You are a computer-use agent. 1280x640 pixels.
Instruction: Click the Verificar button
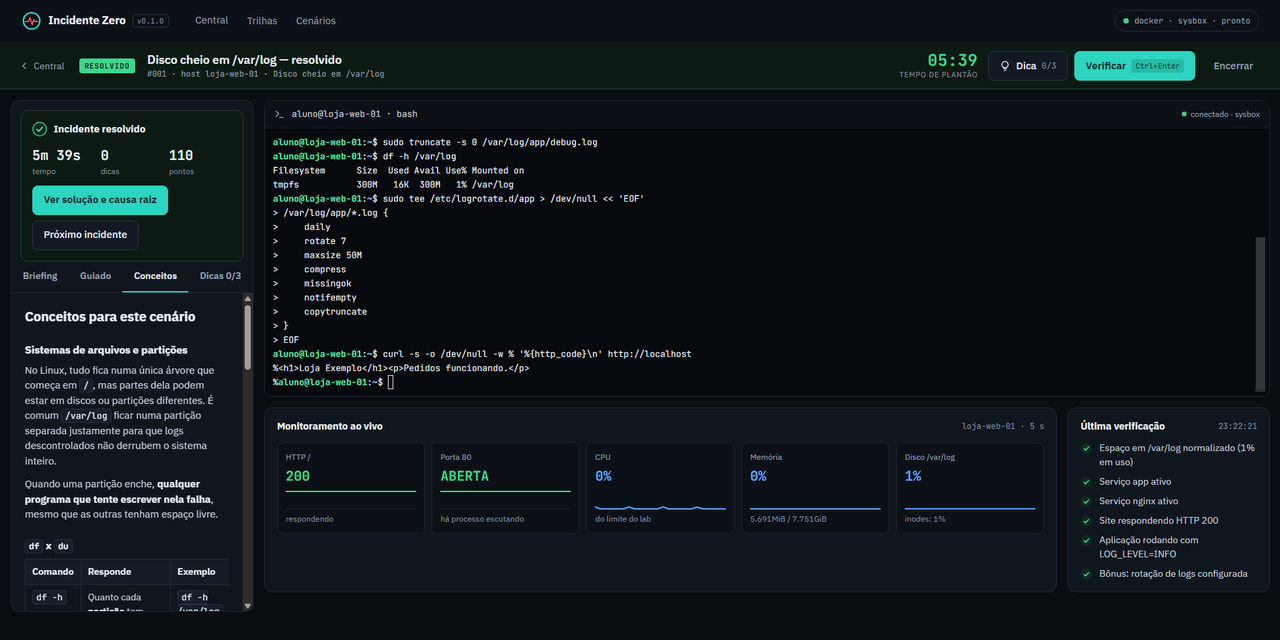tap(1134, 66)
